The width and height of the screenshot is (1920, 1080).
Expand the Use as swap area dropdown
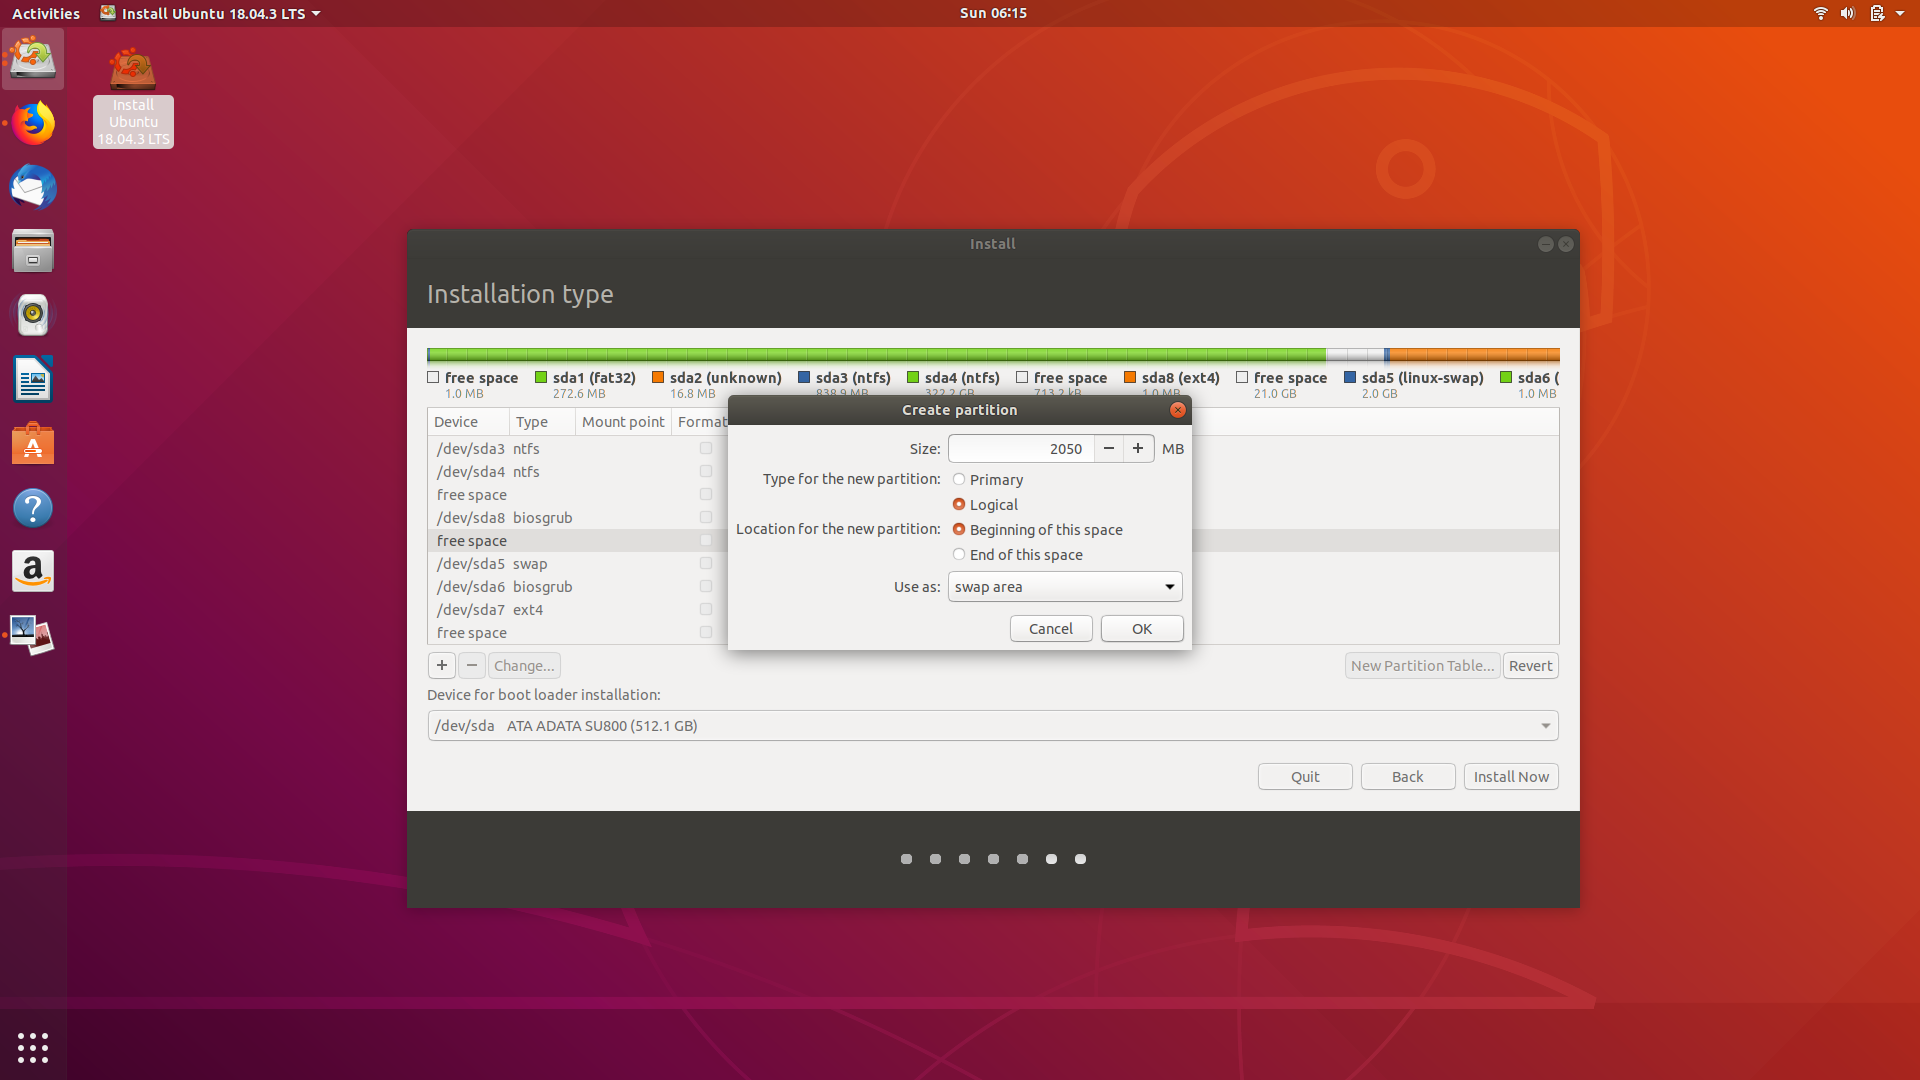pos(1065,587)
